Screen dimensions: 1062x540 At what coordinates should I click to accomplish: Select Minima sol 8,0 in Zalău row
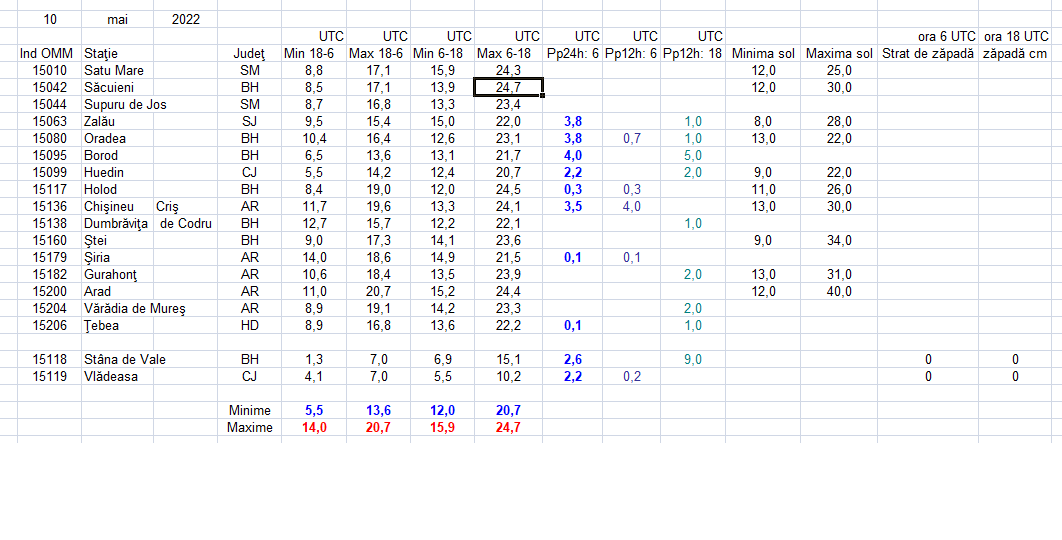click(x=763, y=121)
